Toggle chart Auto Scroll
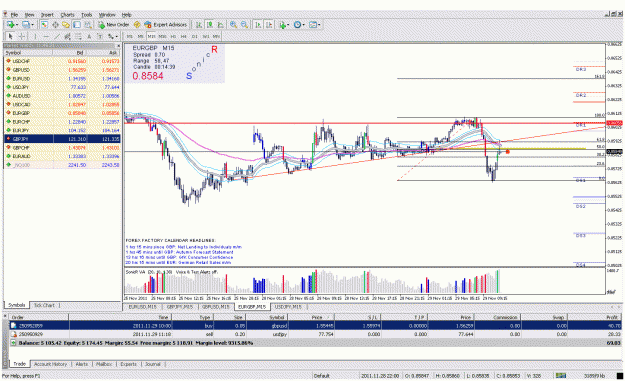 click(x=258, y=25)
